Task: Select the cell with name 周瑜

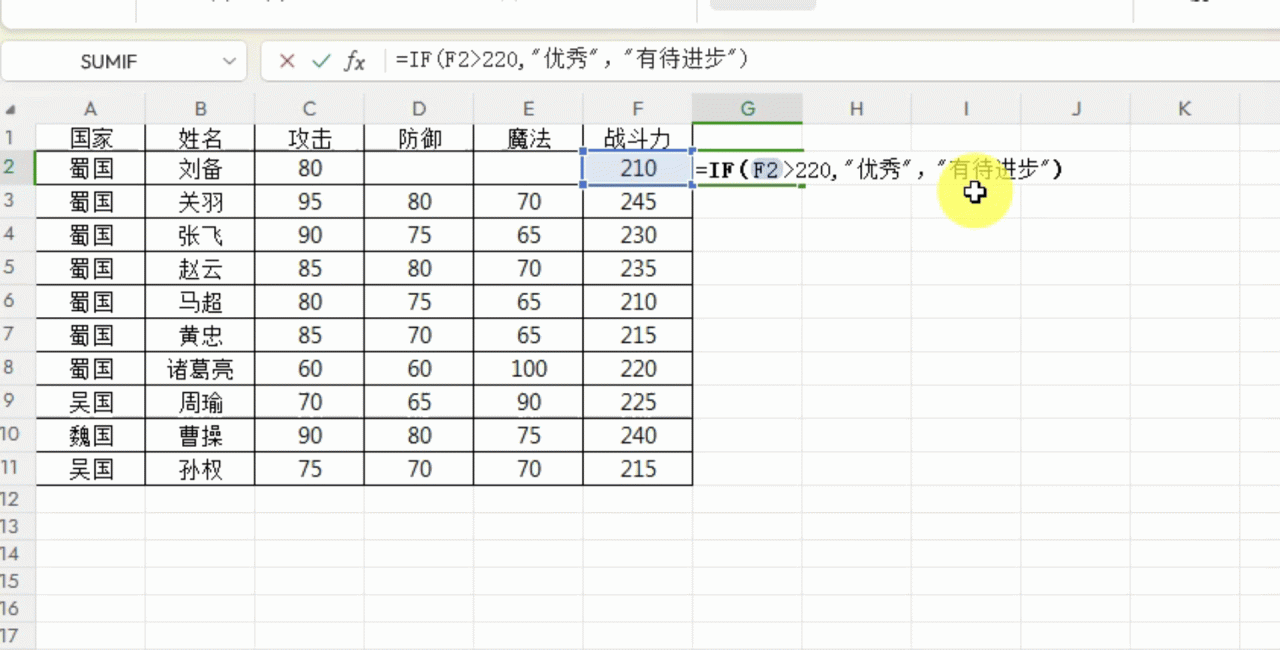Action: (x=200, y=402)
